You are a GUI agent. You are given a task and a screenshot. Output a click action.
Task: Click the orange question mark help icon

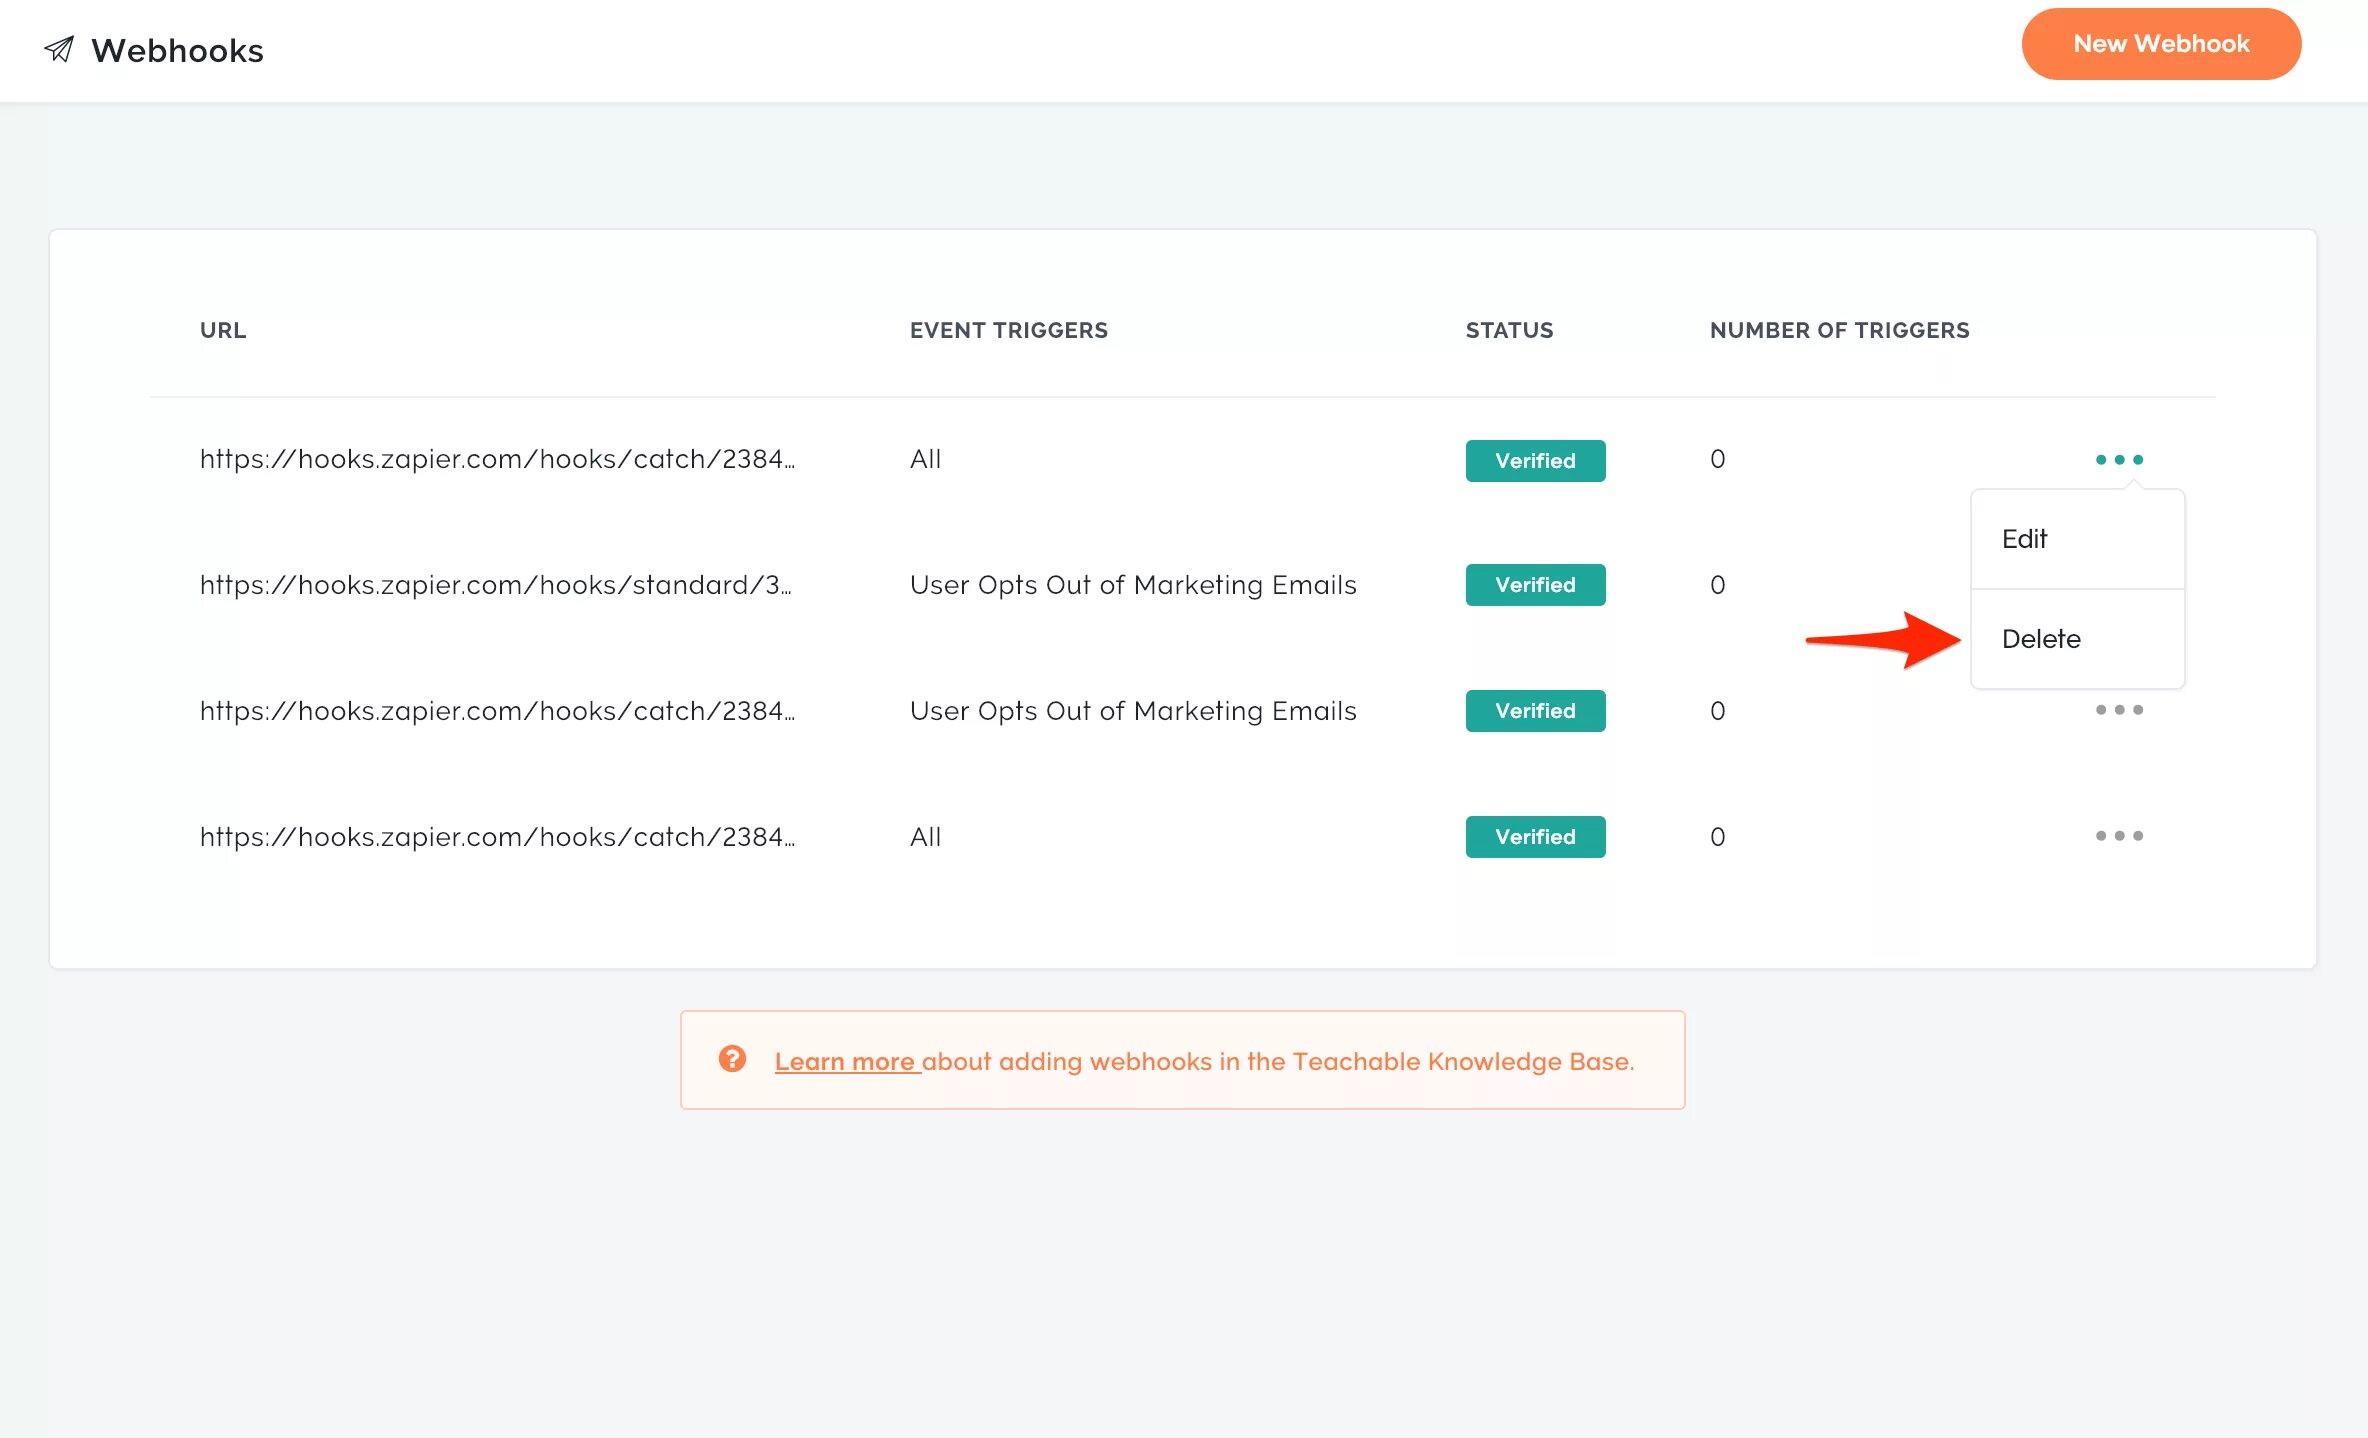click(x=732, y=1059)
